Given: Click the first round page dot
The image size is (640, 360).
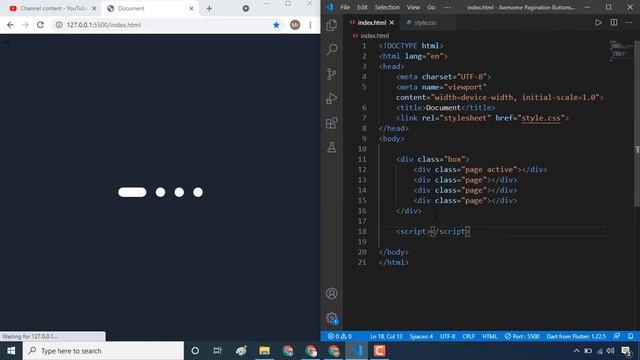Looking at the screenshot, I should [160, 192].
